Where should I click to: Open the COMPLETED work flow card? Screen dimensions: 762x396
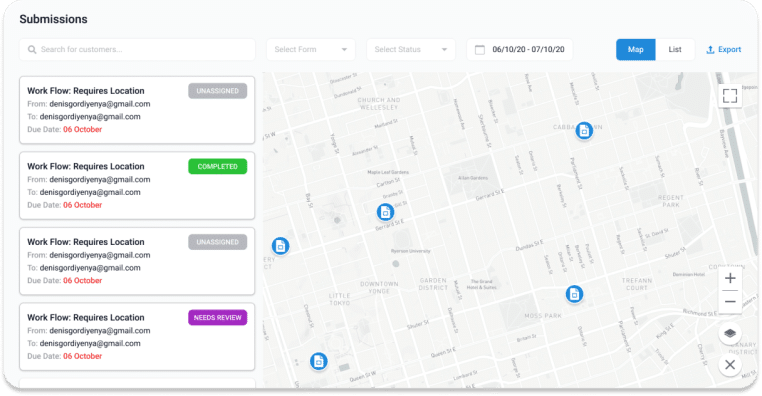tap(137, 186)
